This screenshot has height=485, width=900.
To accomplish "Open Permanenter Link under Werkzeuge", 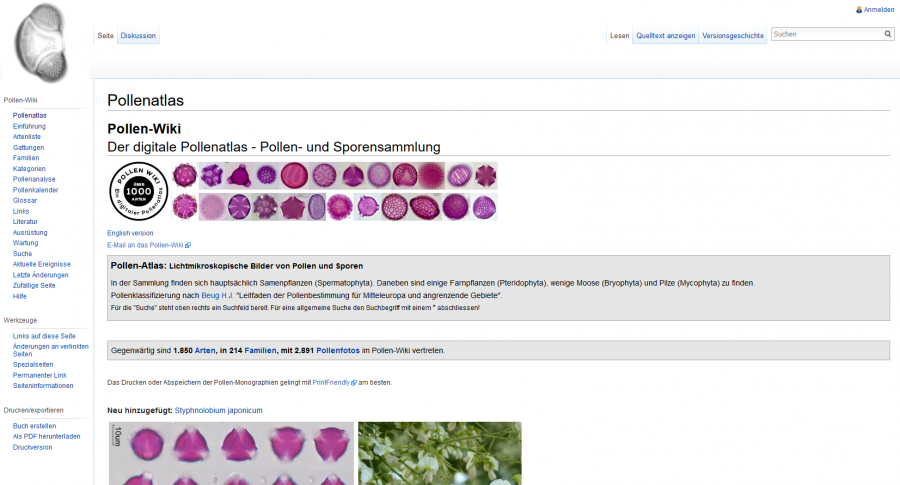I will [x=40, y=375].
